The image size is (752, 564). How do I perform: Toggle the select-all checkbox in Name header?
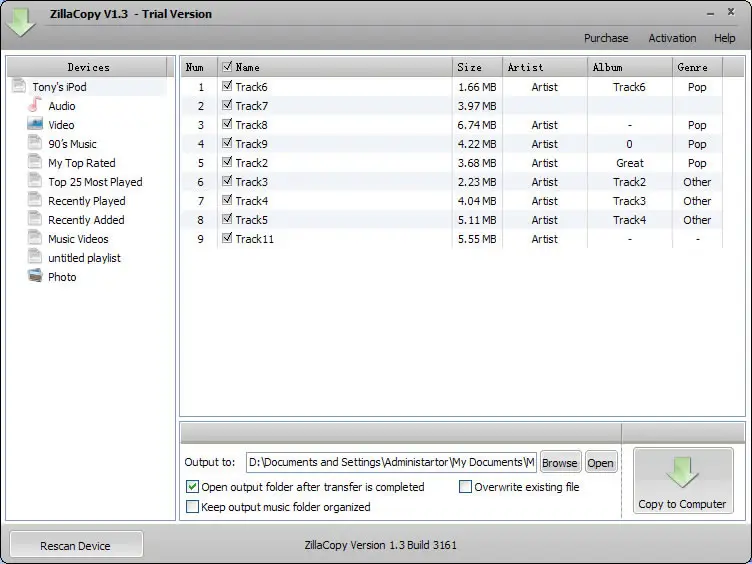(227, 66)
